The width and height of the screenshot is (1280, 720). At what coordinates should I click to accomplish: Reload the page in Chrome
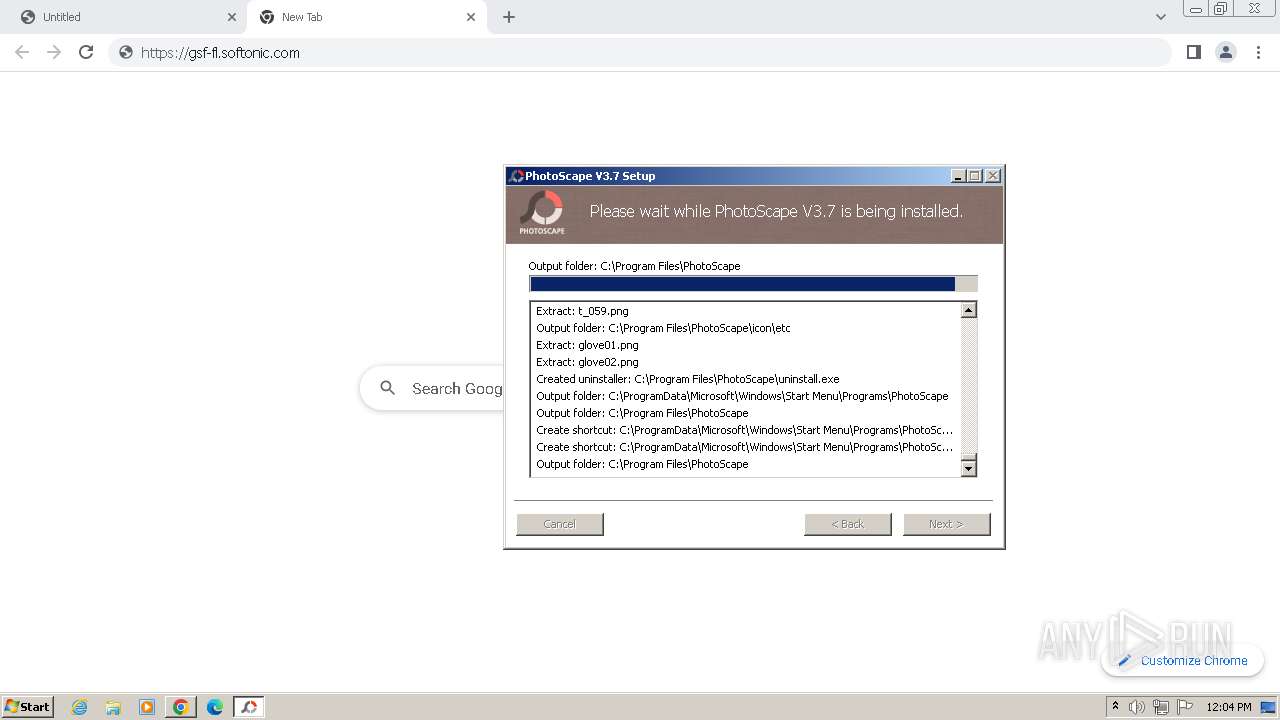[x=86, y=52]
